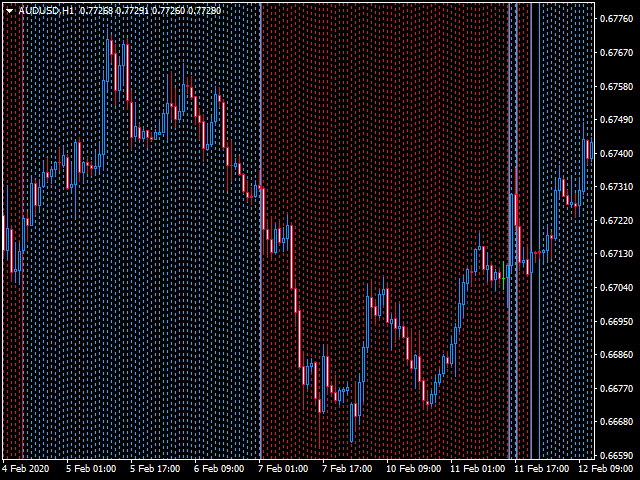Click the 7 Feb 01:00 time label
Viewport: 640px width, 480px height.
point(283,469)
